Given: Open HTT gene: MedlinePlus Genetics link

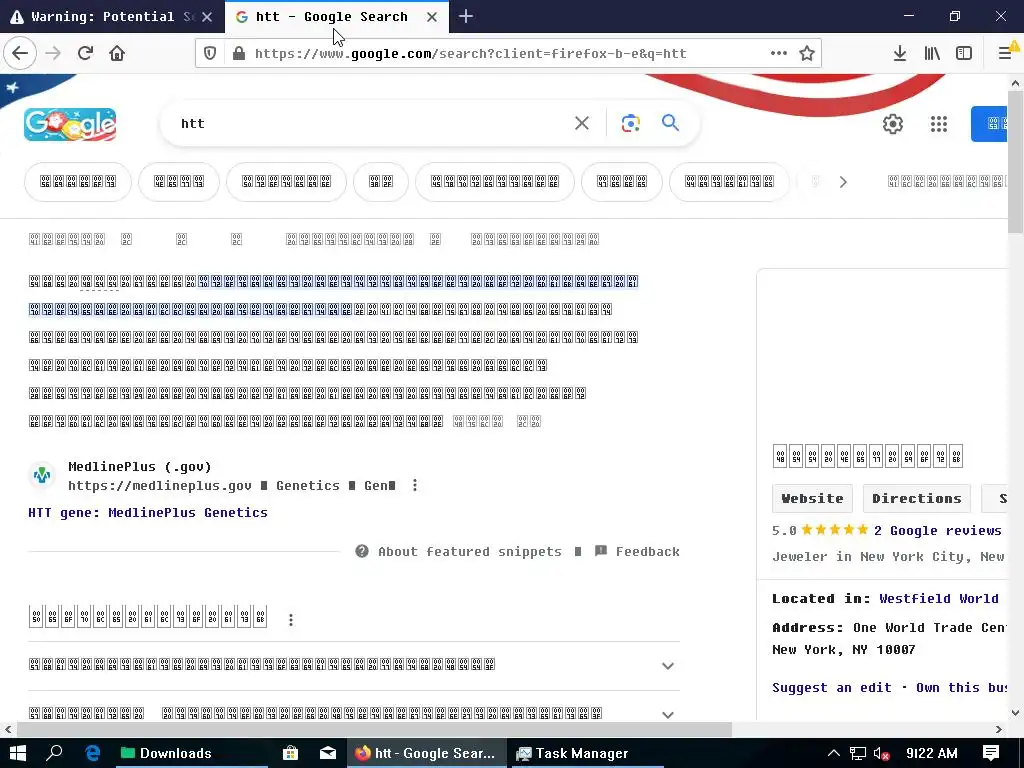Looking at the screenshot, I should (148, 513).
